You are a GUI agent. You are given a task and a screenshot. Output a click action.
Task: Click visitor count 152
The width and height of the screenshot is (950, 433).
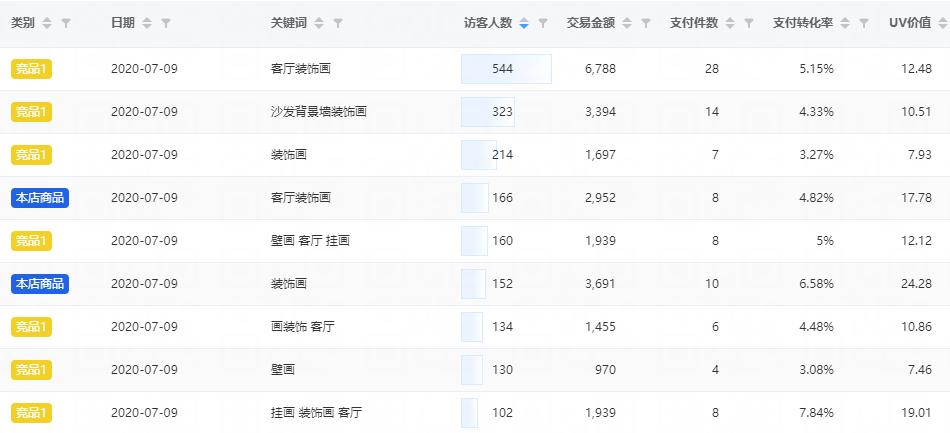502,284
